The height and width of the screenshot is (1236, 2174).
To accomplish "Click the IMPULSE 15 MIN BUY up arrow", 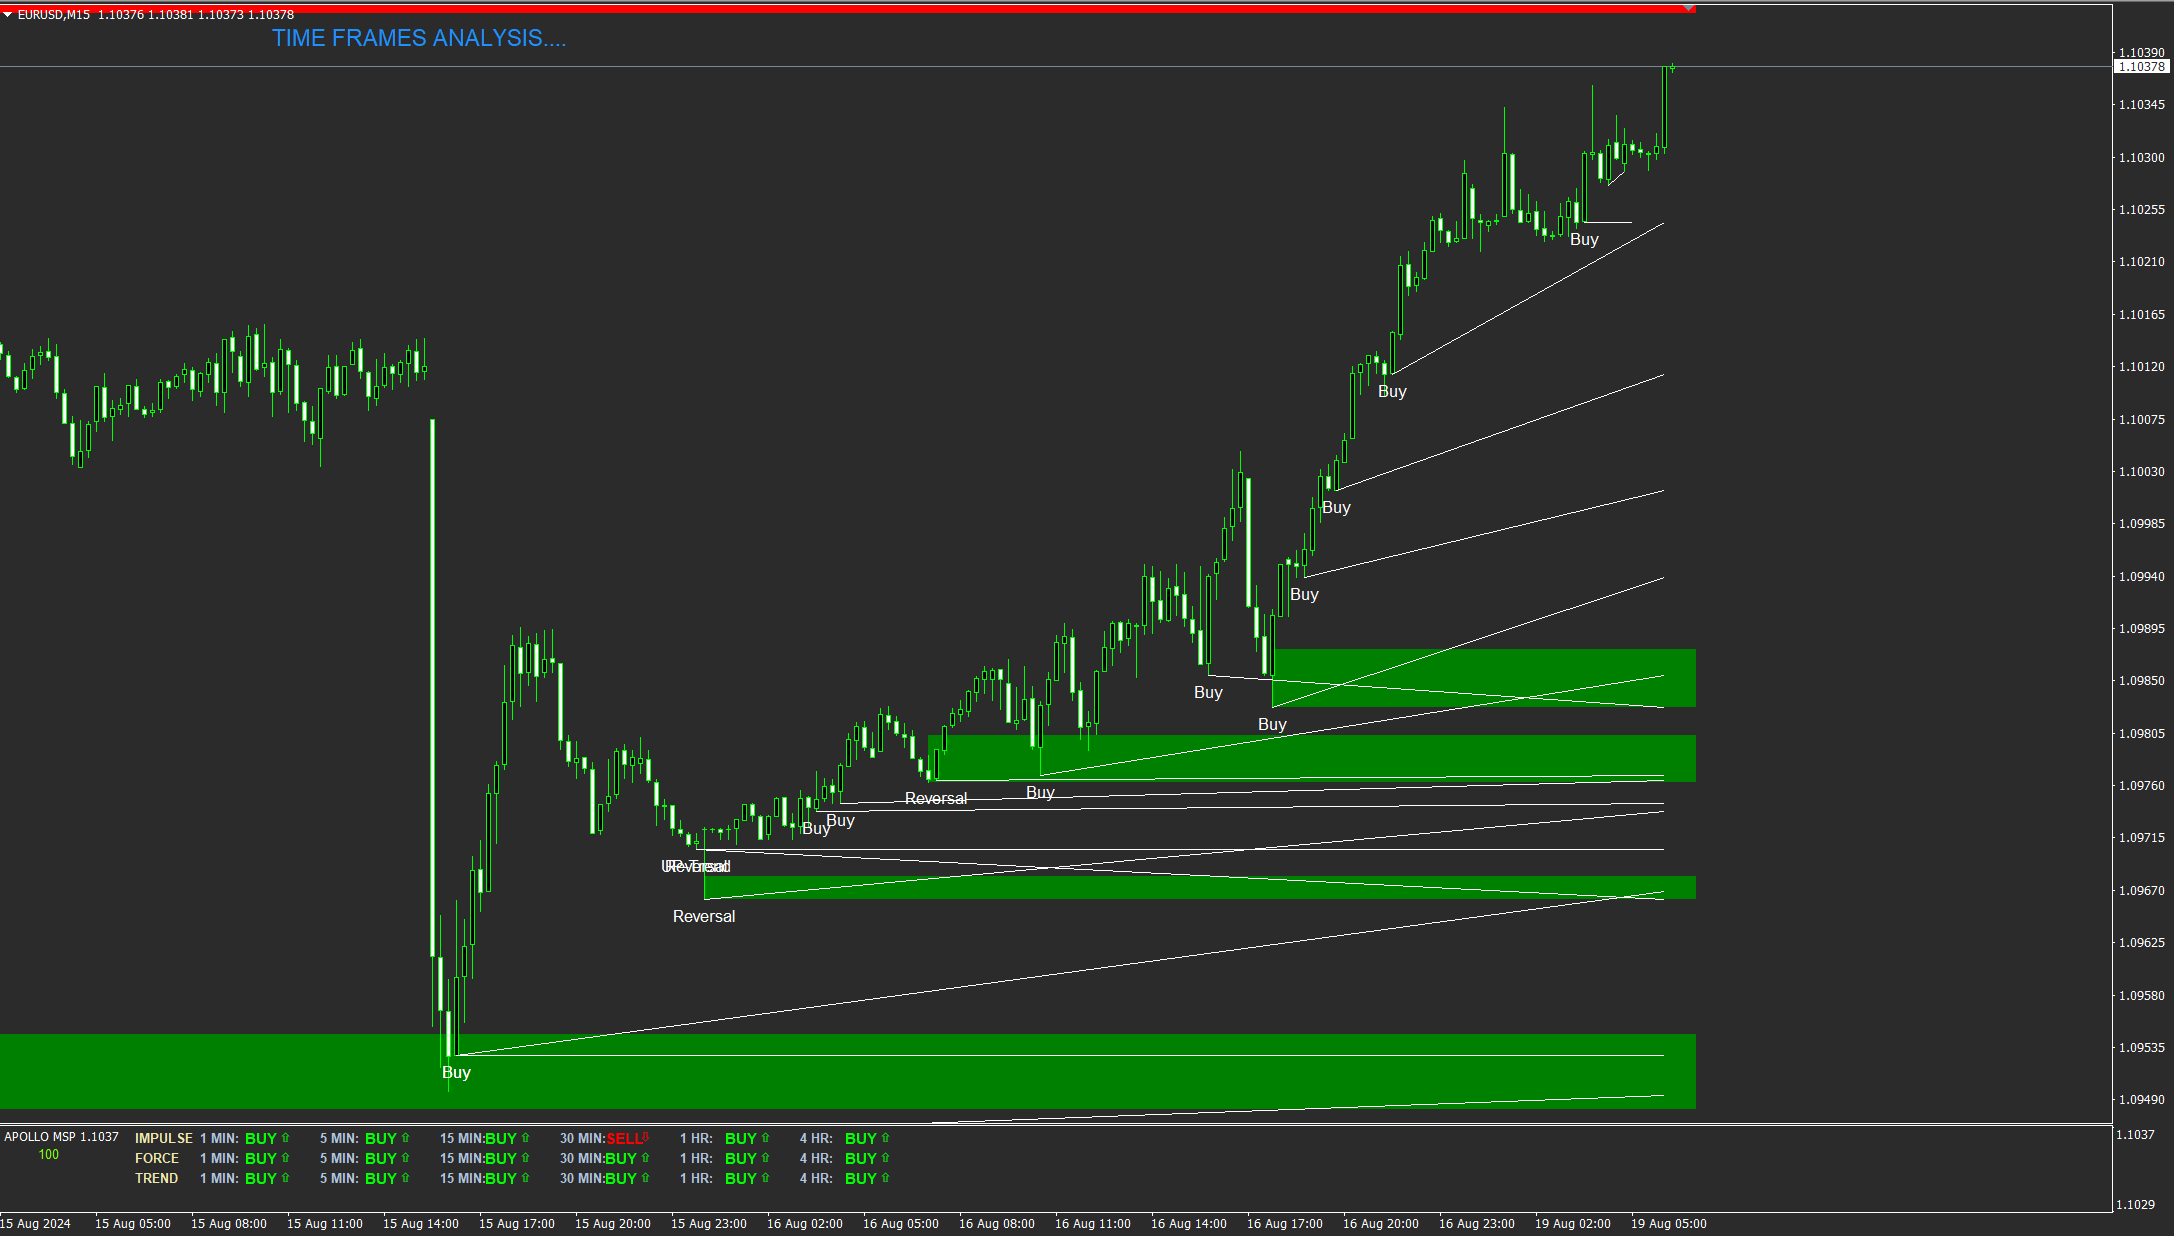I will click(525, 1138).
